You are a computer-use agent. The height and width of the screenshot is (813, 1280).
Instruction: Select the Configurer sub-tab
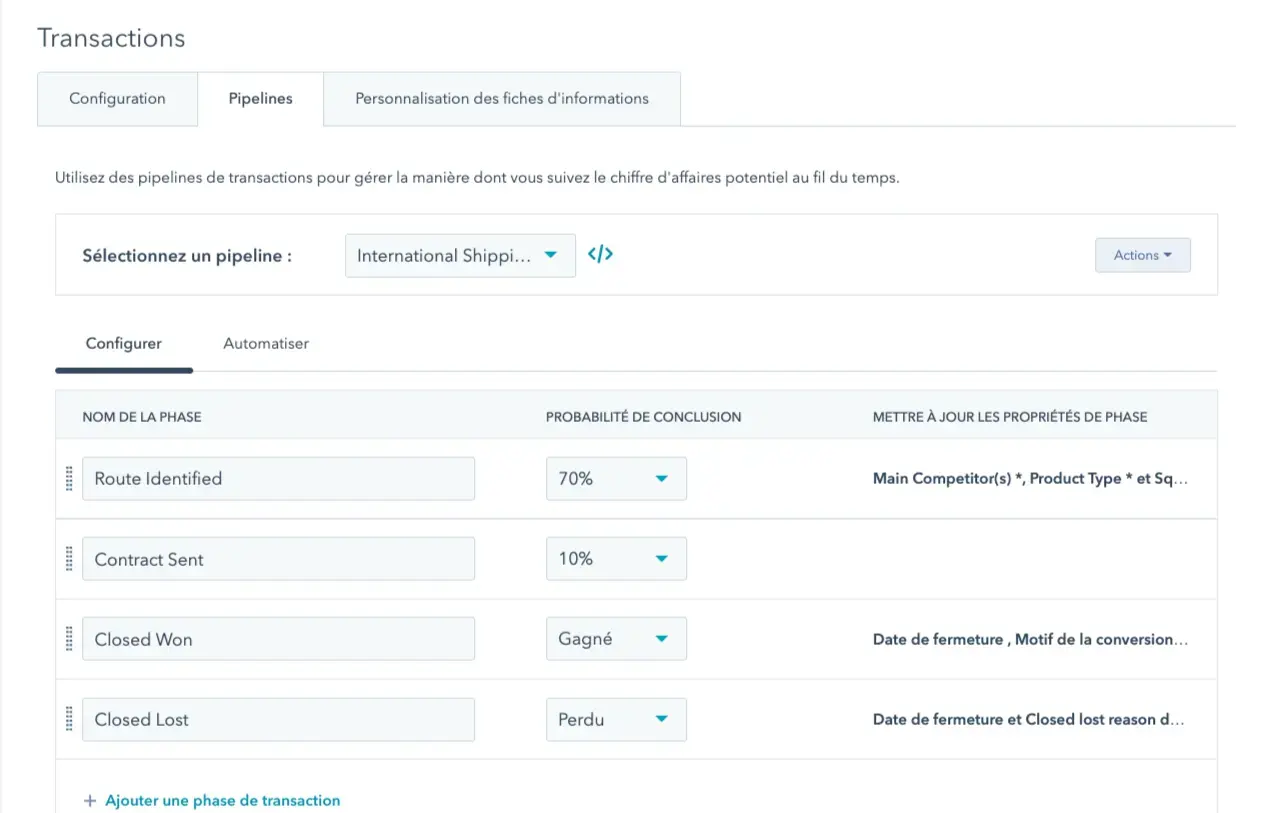124,343
